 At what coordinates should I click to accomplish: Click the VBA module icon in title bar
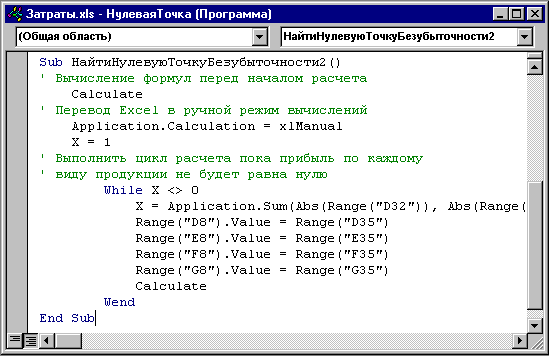pos(15,14)
